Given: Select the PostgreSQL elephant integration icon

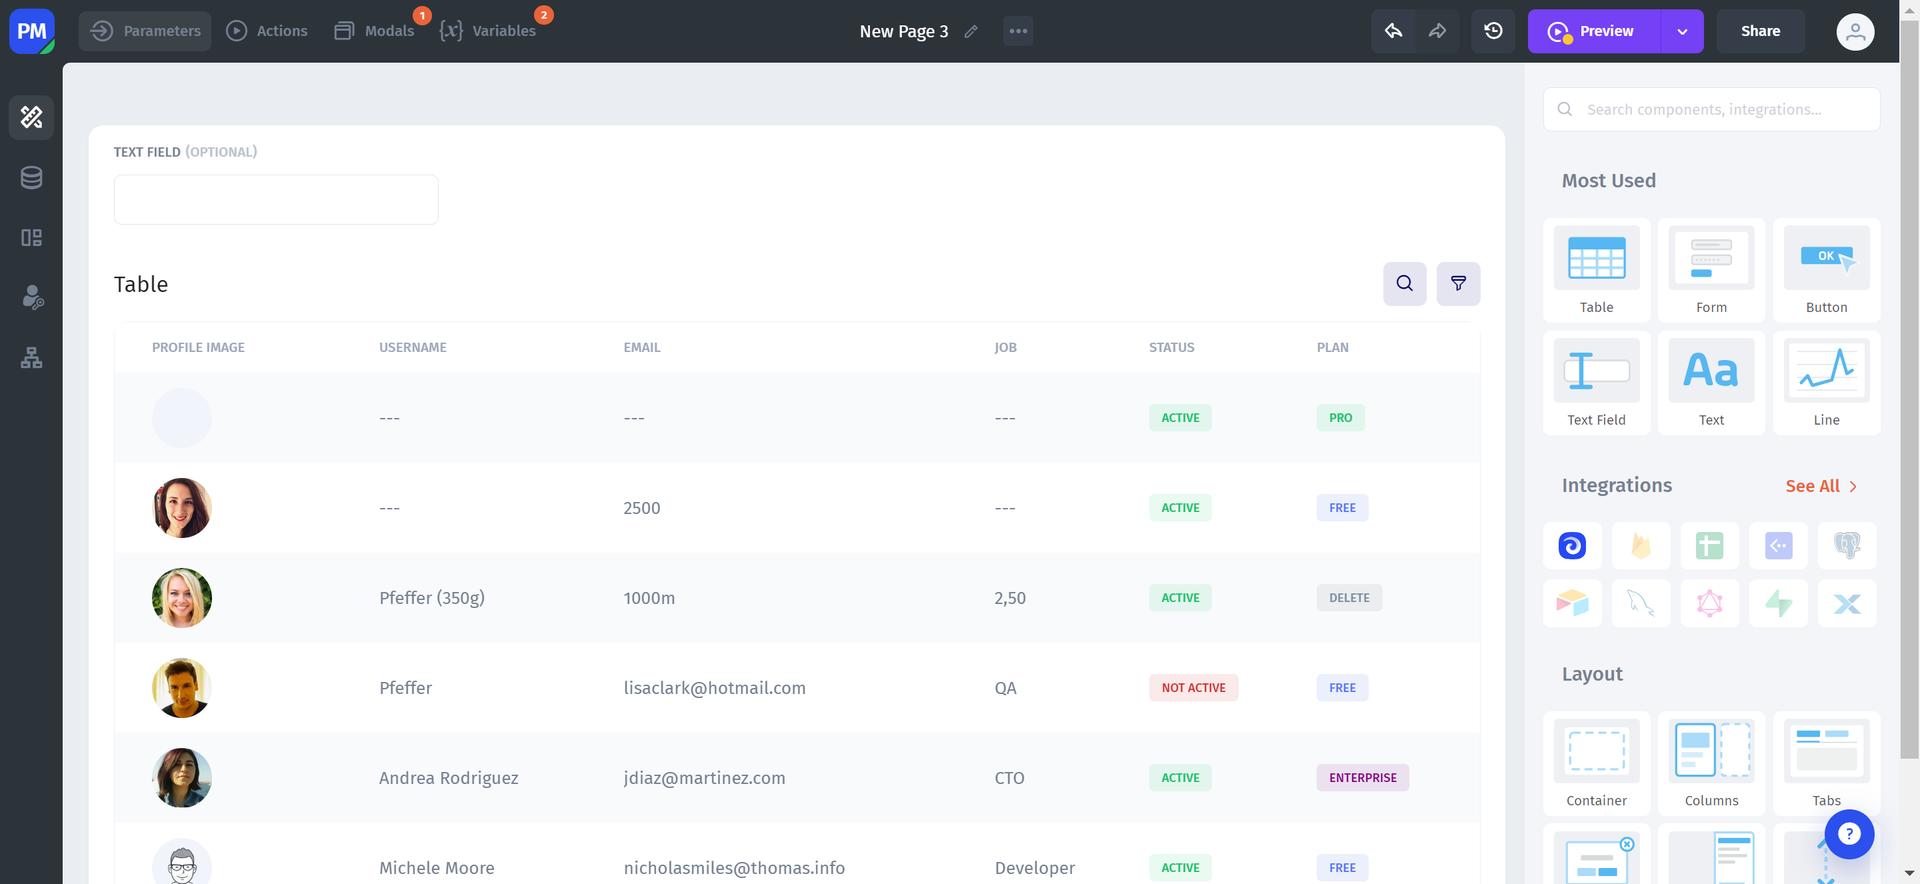Looking at the screenshot, I should 1847,546.
